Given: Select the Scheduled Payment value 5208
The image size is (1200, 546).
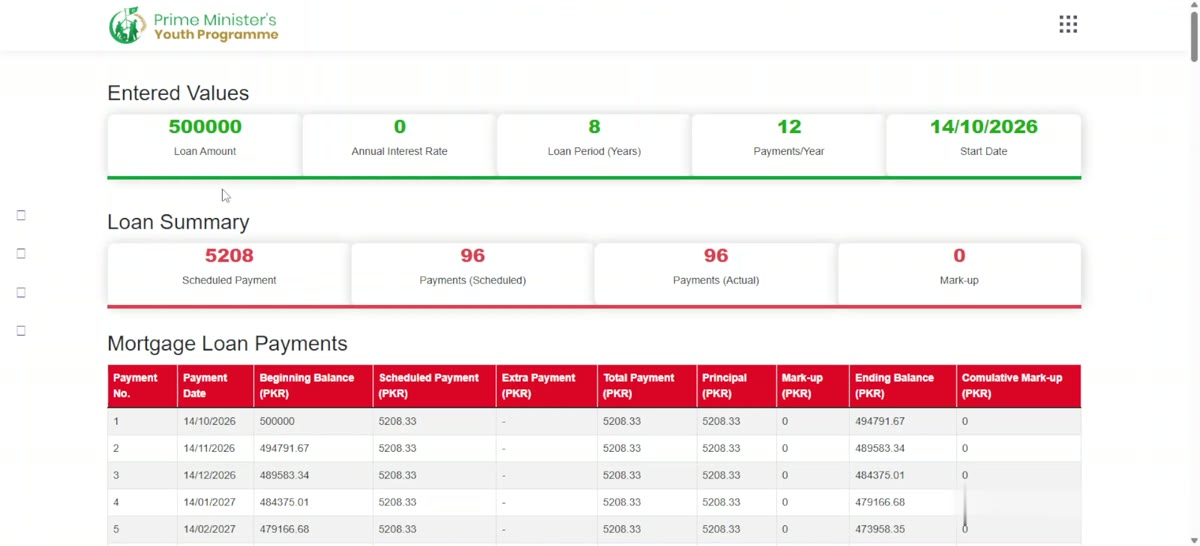Looking at the screenshot, I should point(229,256).
